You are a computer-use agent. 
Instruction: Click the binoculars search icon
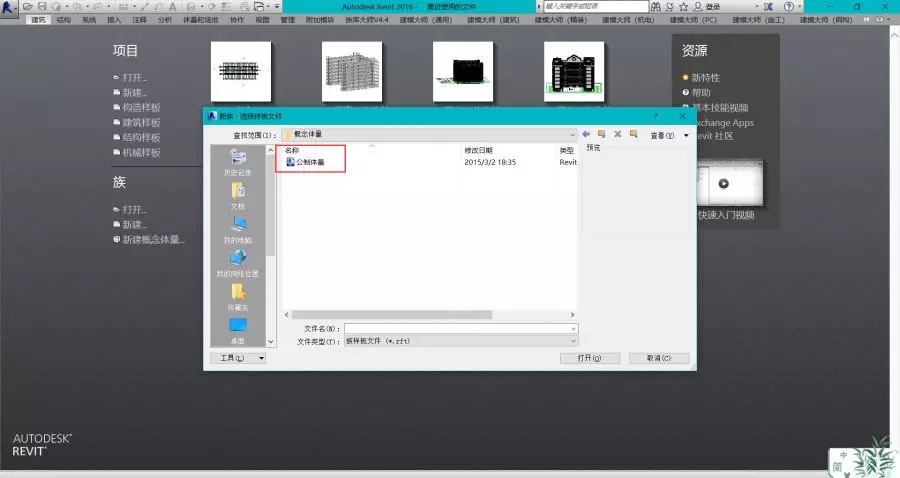pyautogui.click(x=655, y=6)
